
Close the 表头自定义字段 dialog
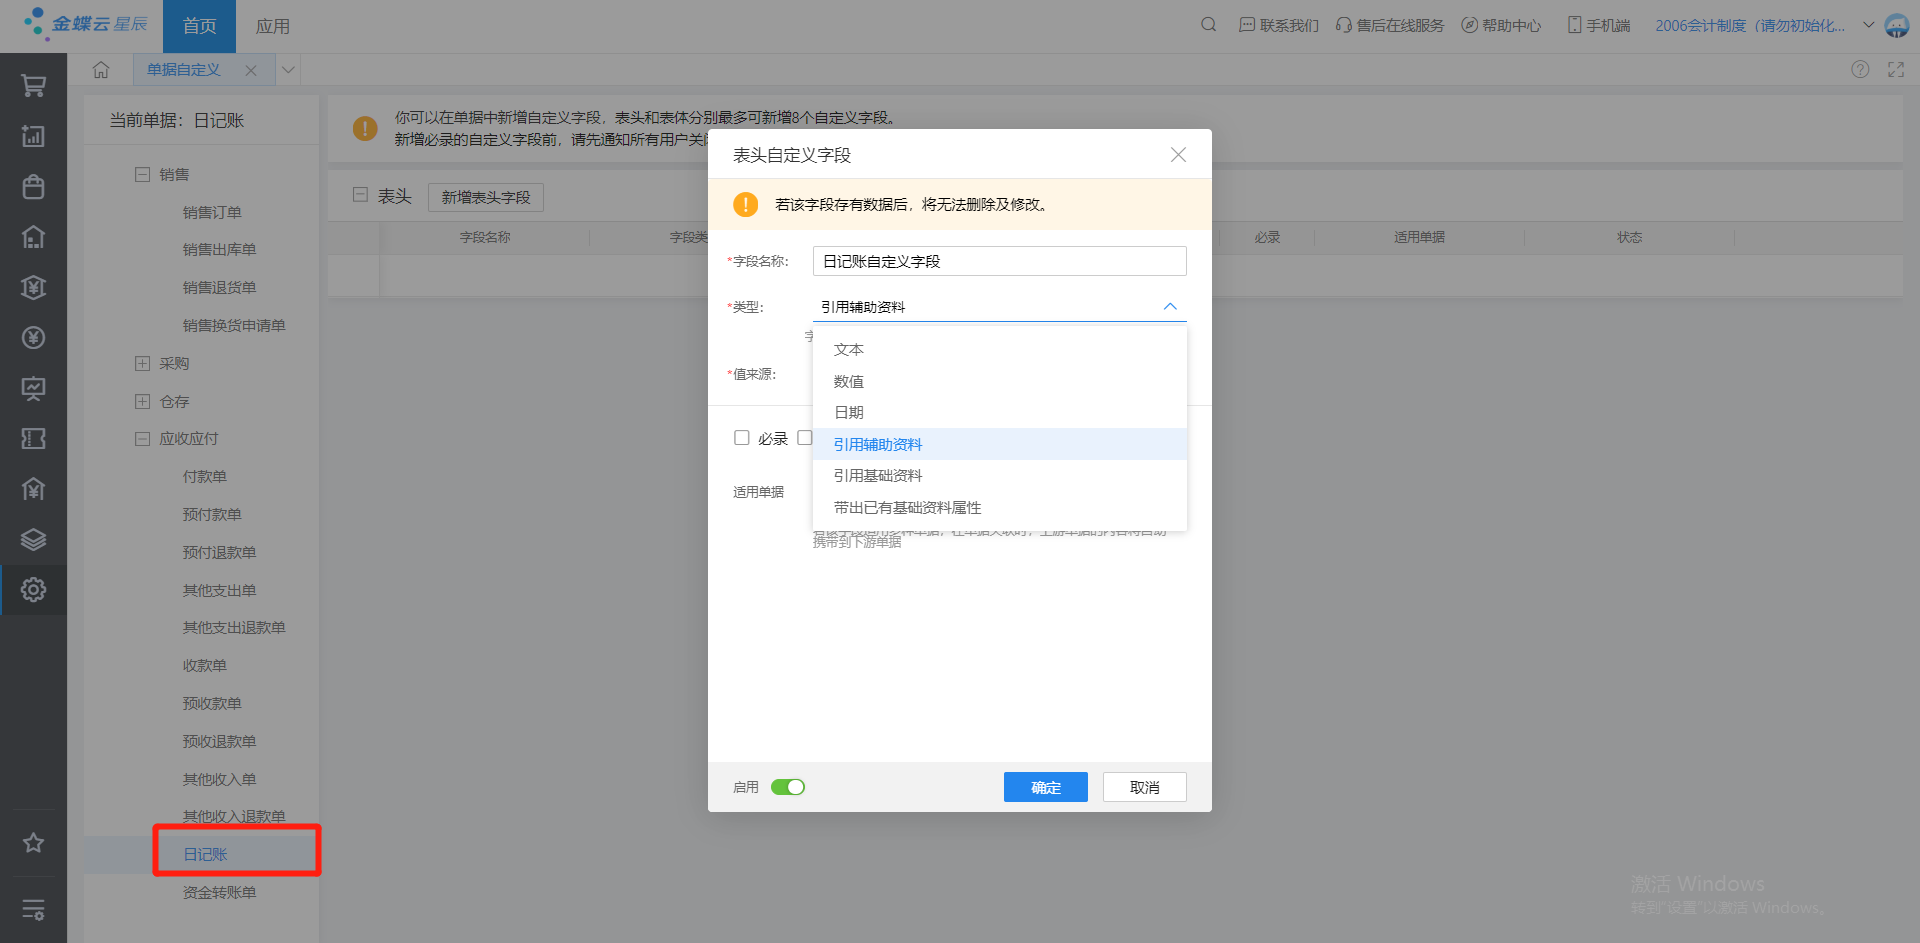click(1178, 155)
